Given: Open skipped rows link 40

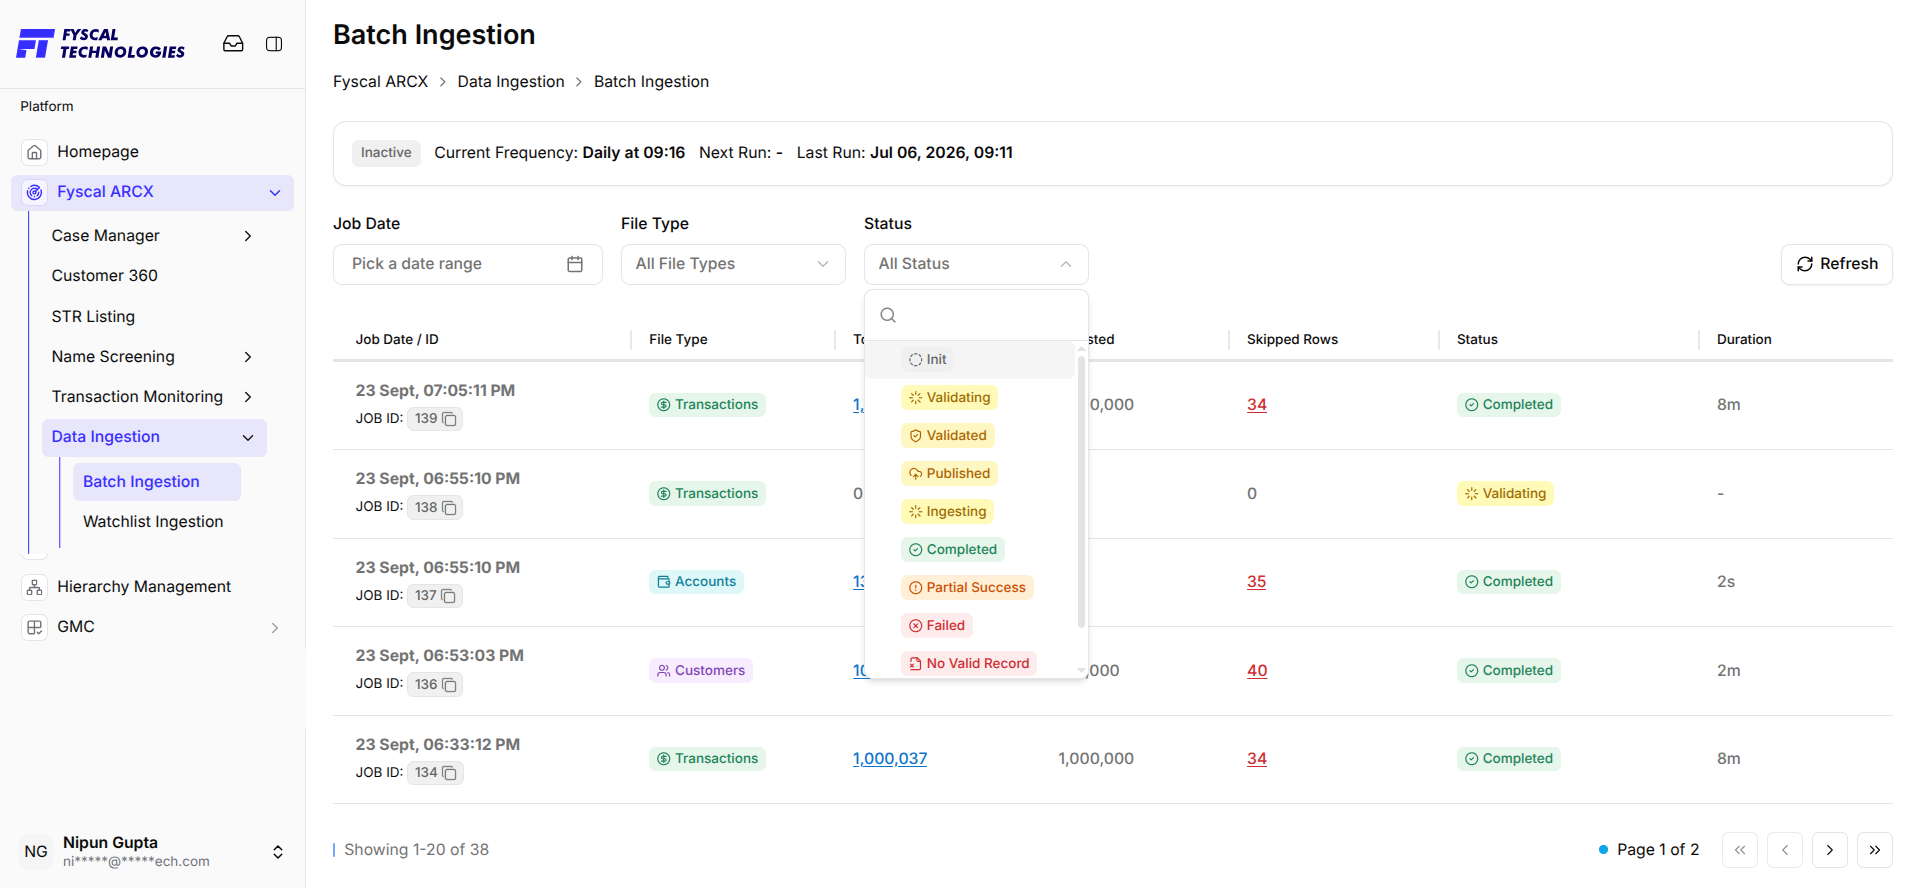Looking at the screenshot, I should click(x=1257, y=671).
